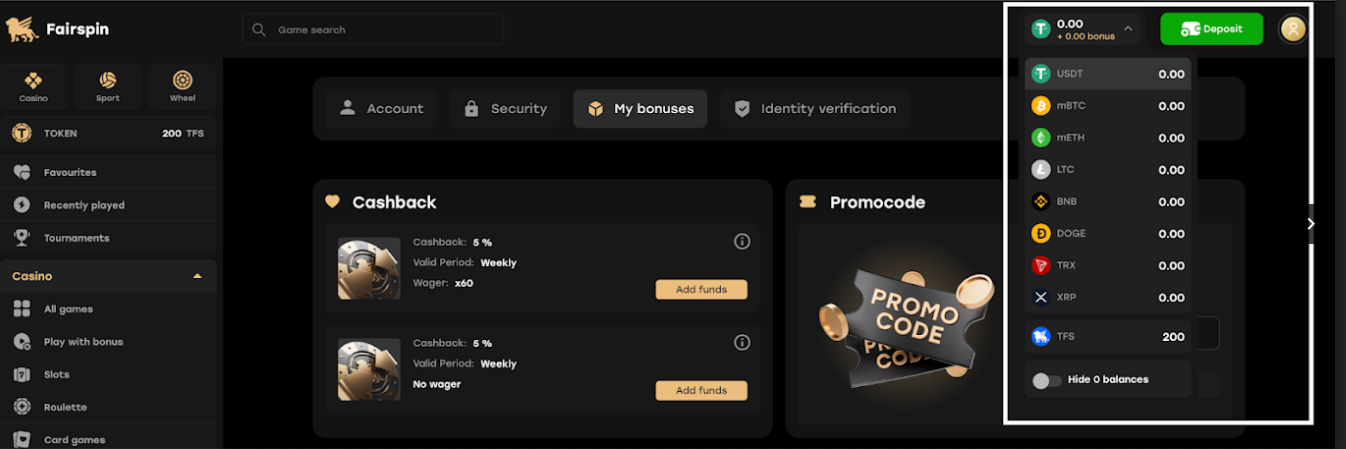Image resolution: width=1346 pixels, height=449 pixels.
Task: Open the Account tab
Action: (x=381, y=108)
